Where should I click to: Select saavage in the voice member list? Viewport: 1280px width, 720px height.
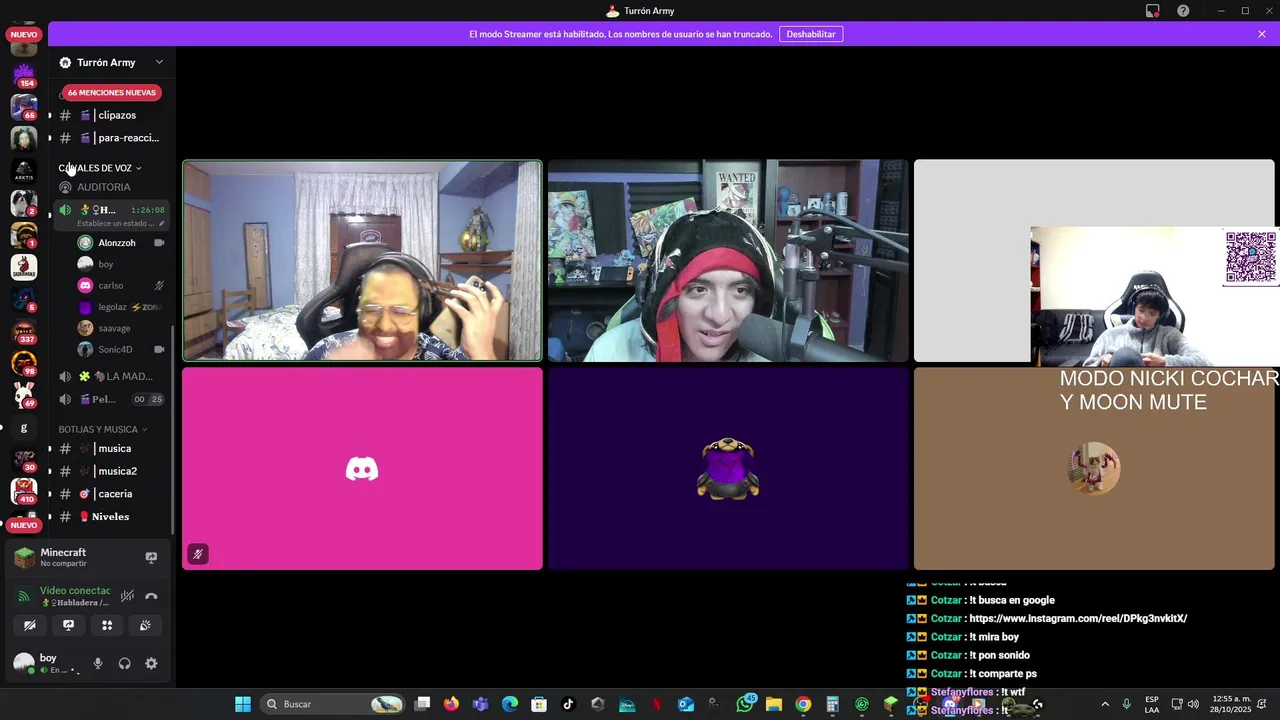pyautogui.click(x=121, y=328)
